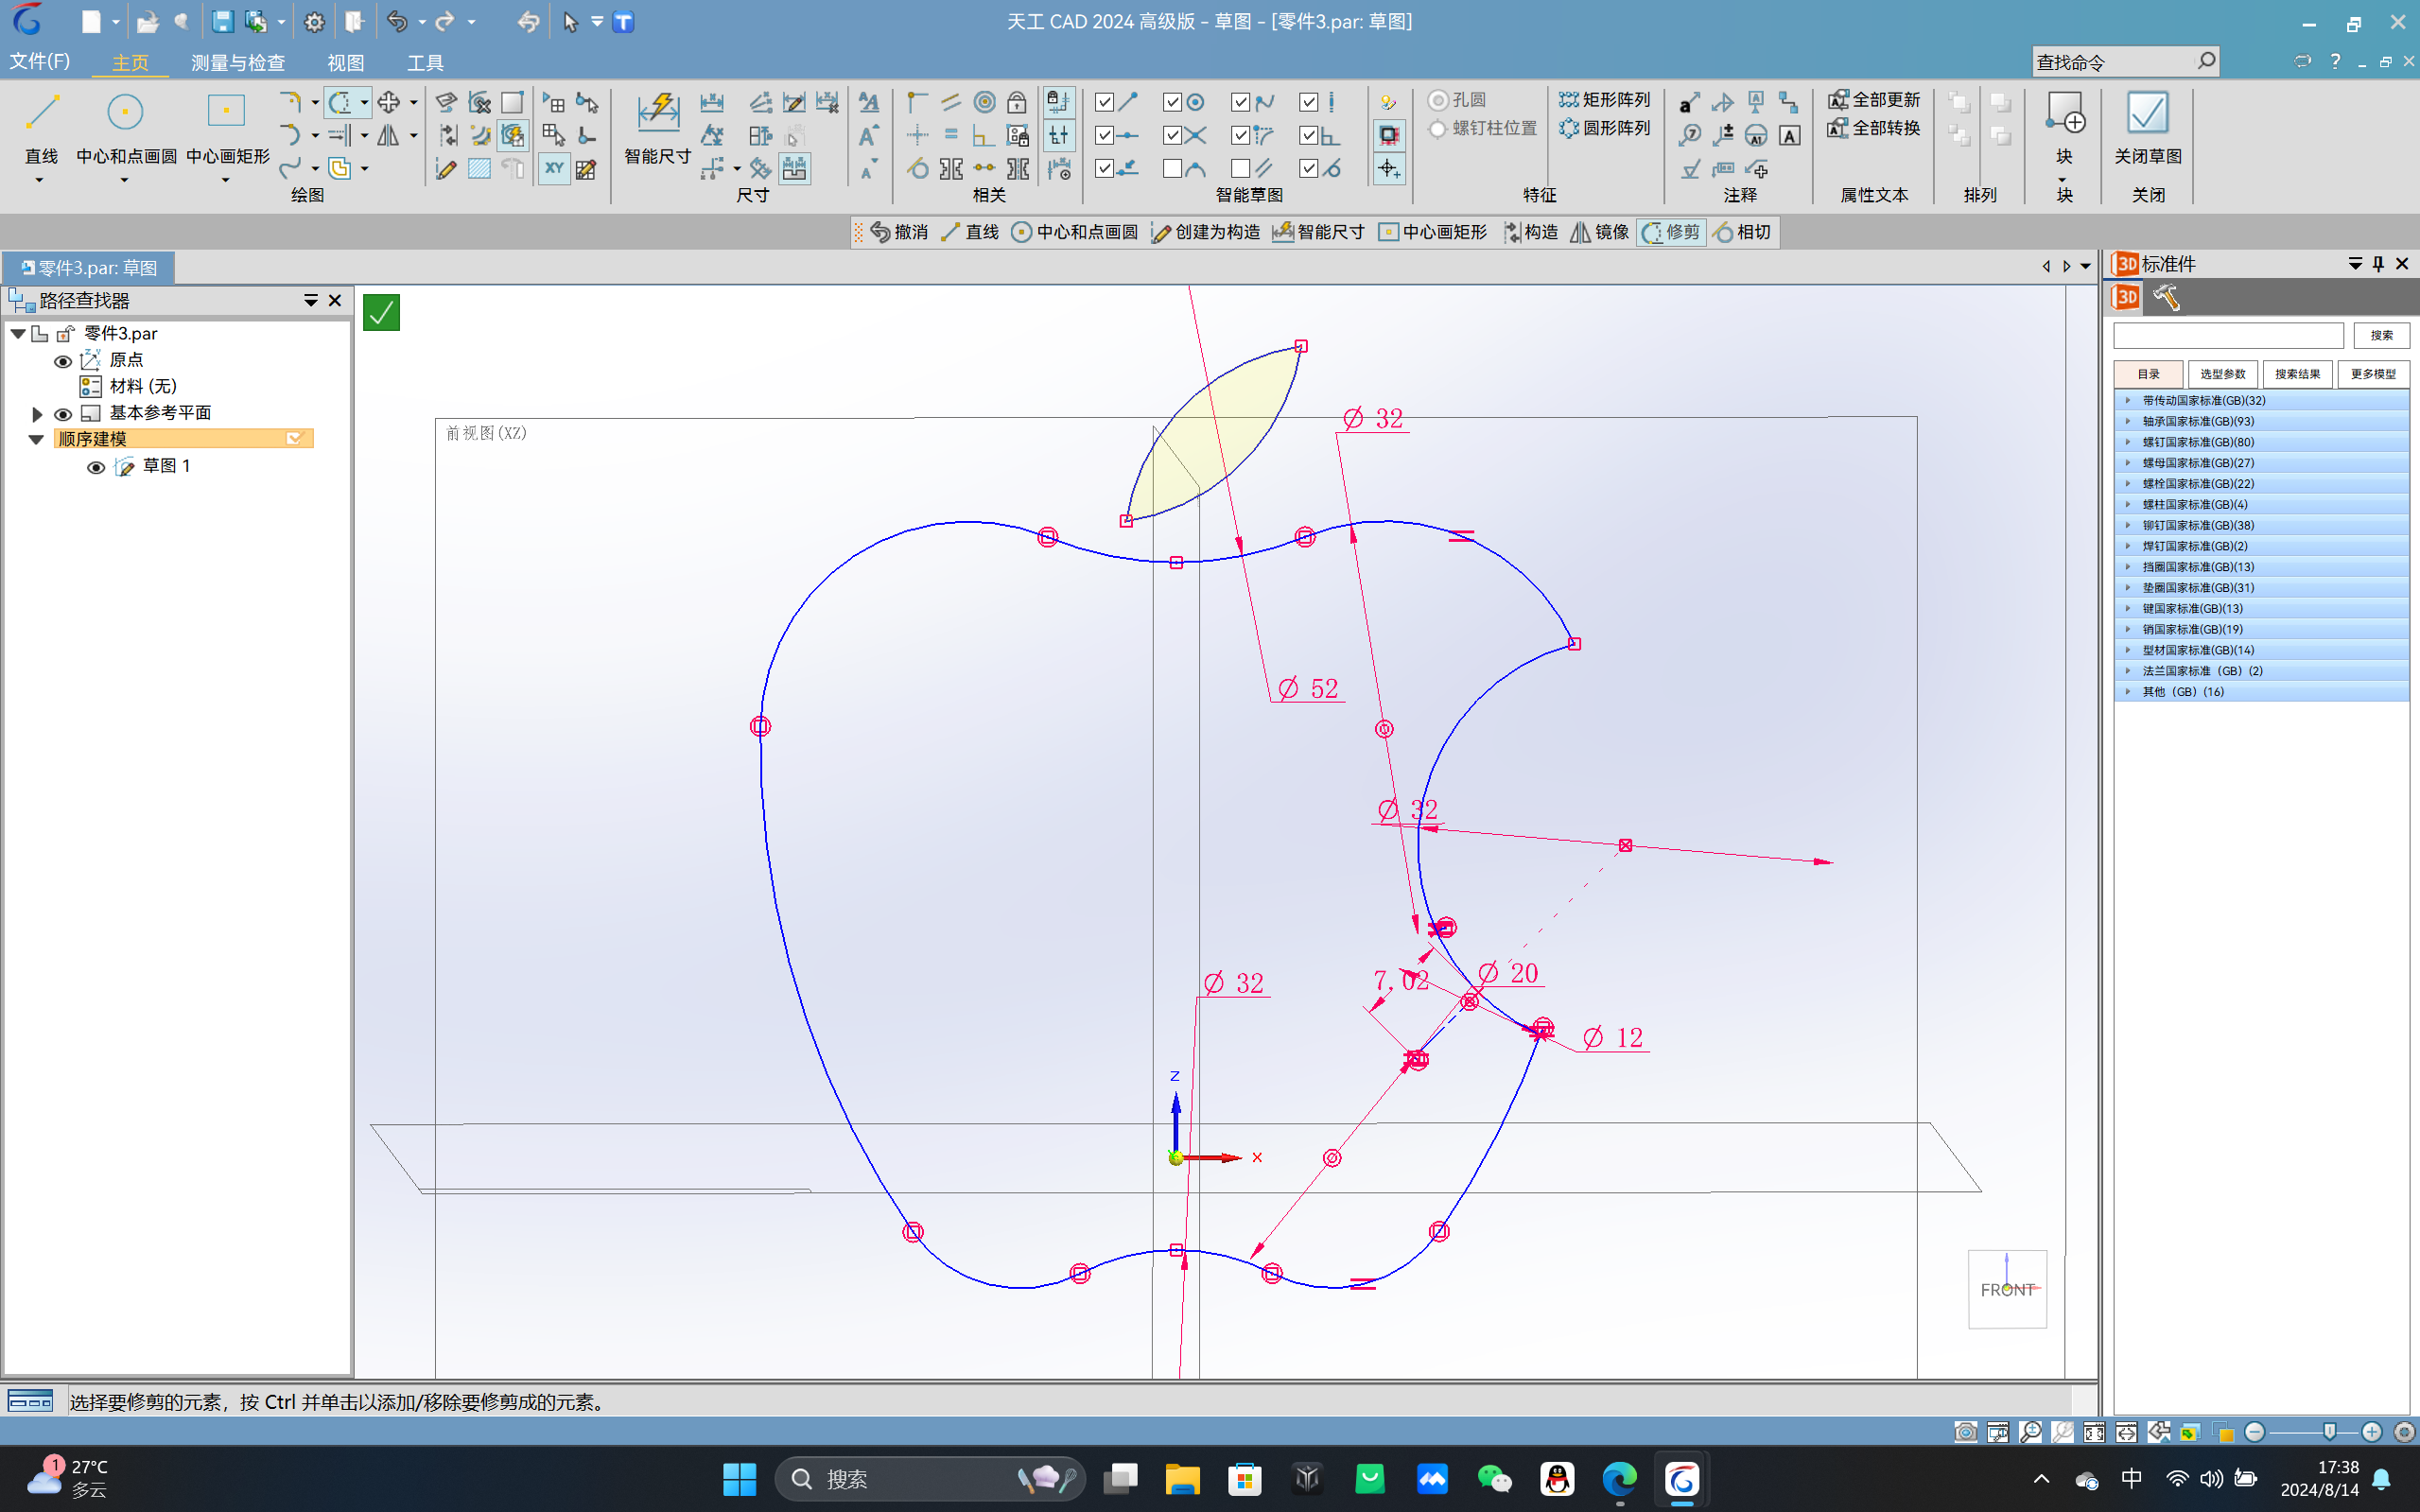Open dropdown arrow under 中心画矩形
The image size is (2420, 1512).
(x=225, y=180)
